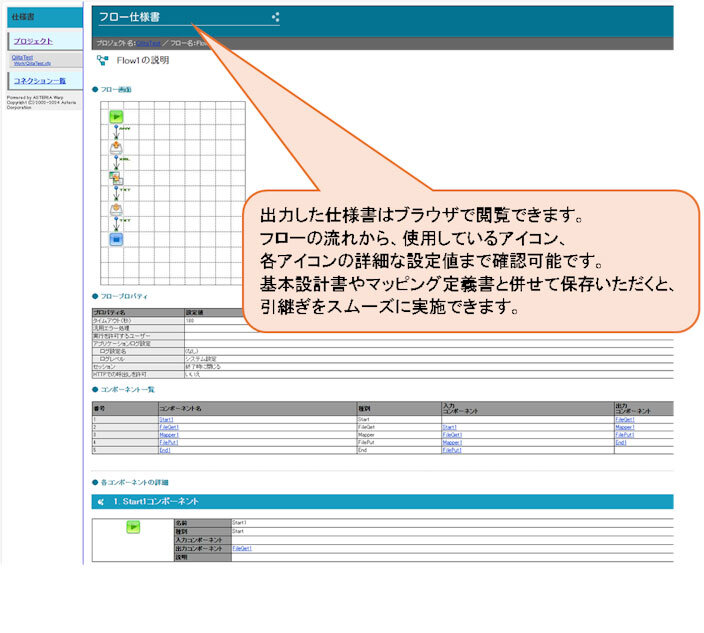Click FilePut1 link in component name column
Image resolution: width=704 pixels, height=633 pixels.
[169, 443]
